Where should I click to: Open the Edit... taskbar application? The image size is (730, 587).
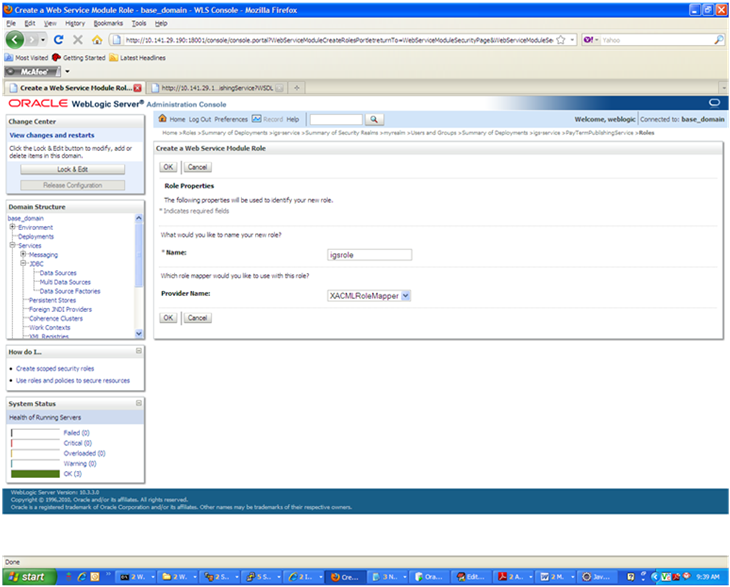[471, 577]
